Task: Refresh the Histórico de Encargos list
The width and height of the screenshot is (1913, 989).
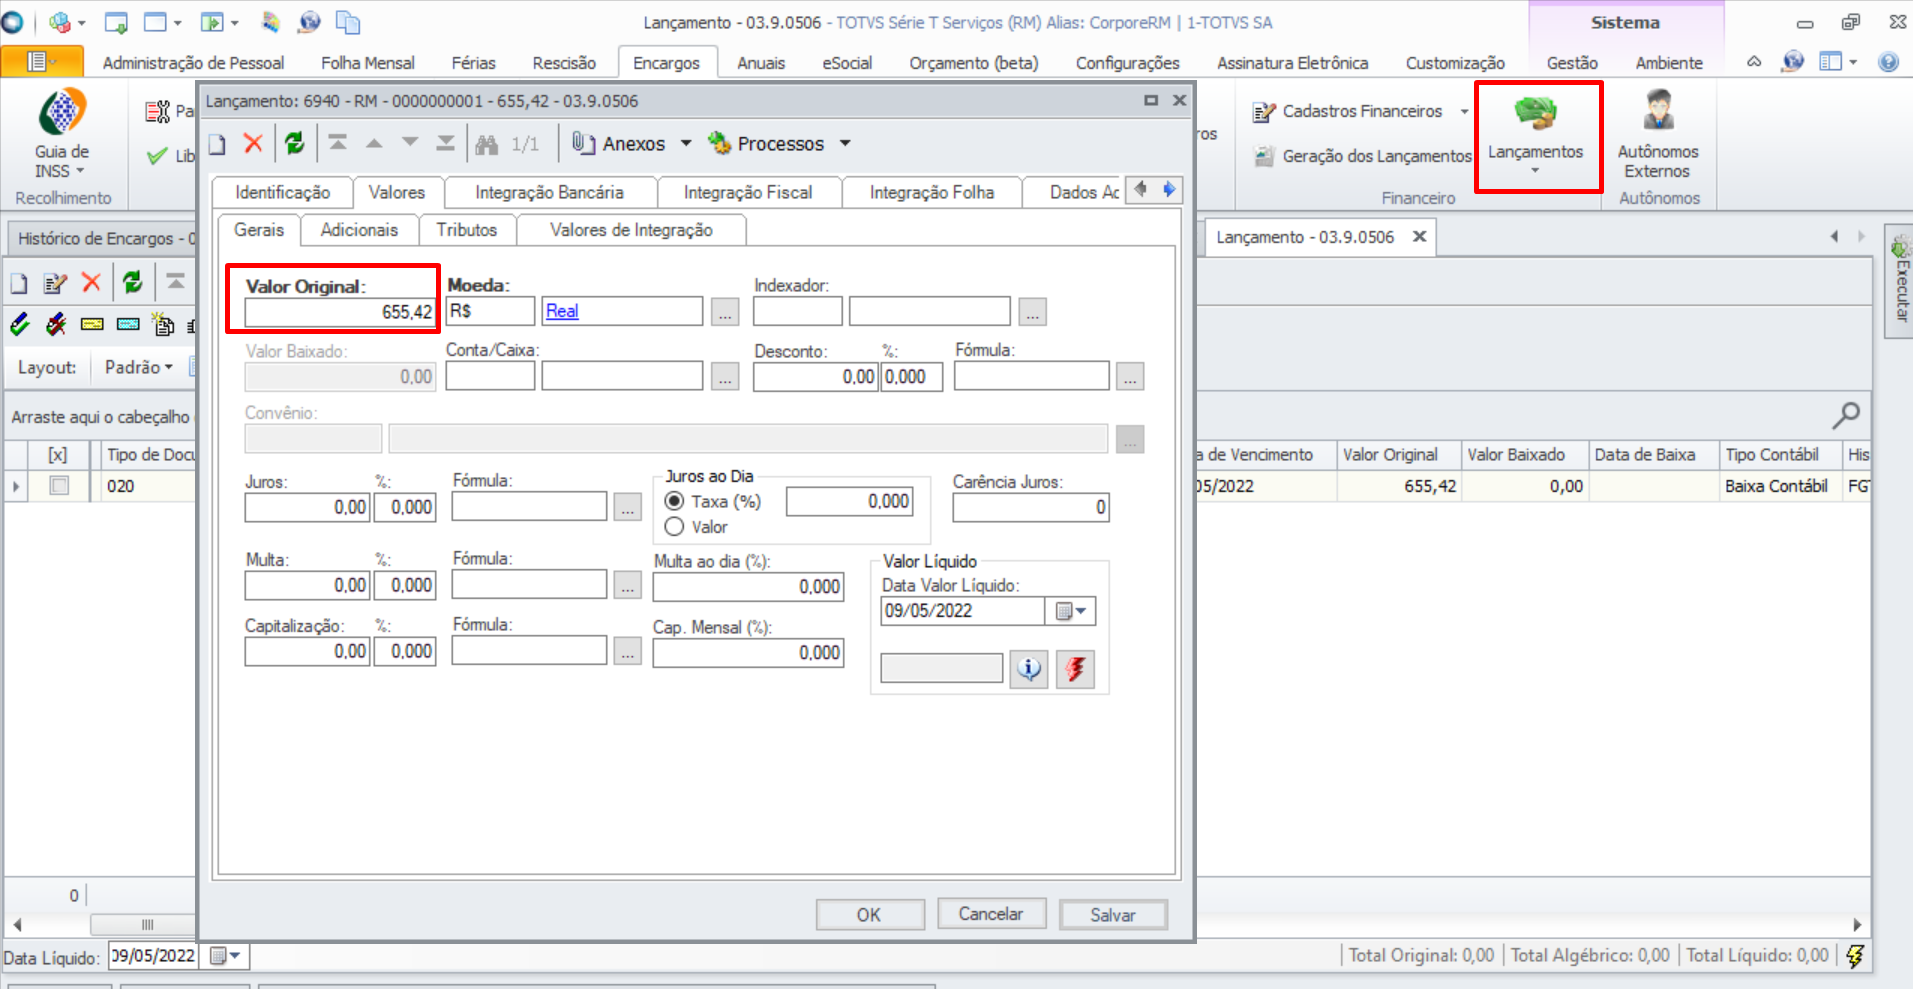Action: [132, 283]
